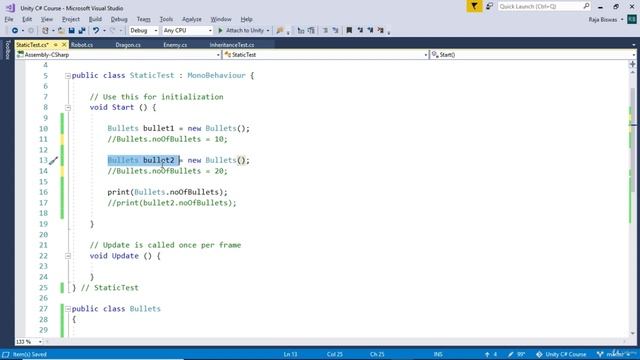Open the Build menu
The height and width of the screenshot is (360, 640).
pos(95,19)
